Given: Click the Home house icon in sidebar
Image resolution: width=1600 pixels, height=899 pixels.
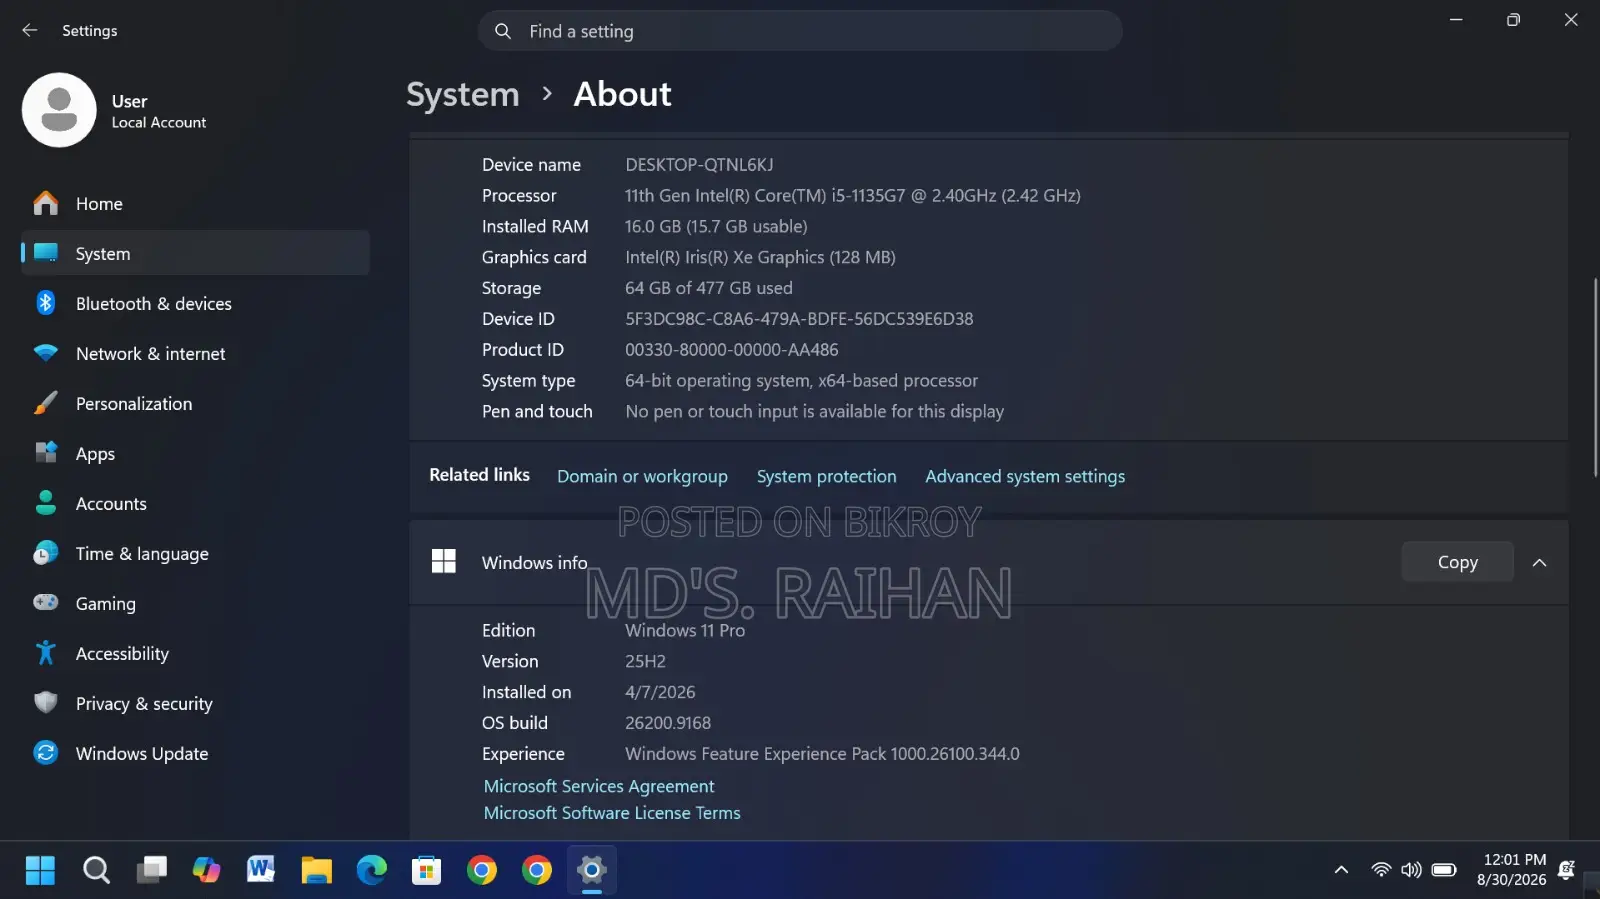Looking at the screenshot, I should (x=46, y=204).
